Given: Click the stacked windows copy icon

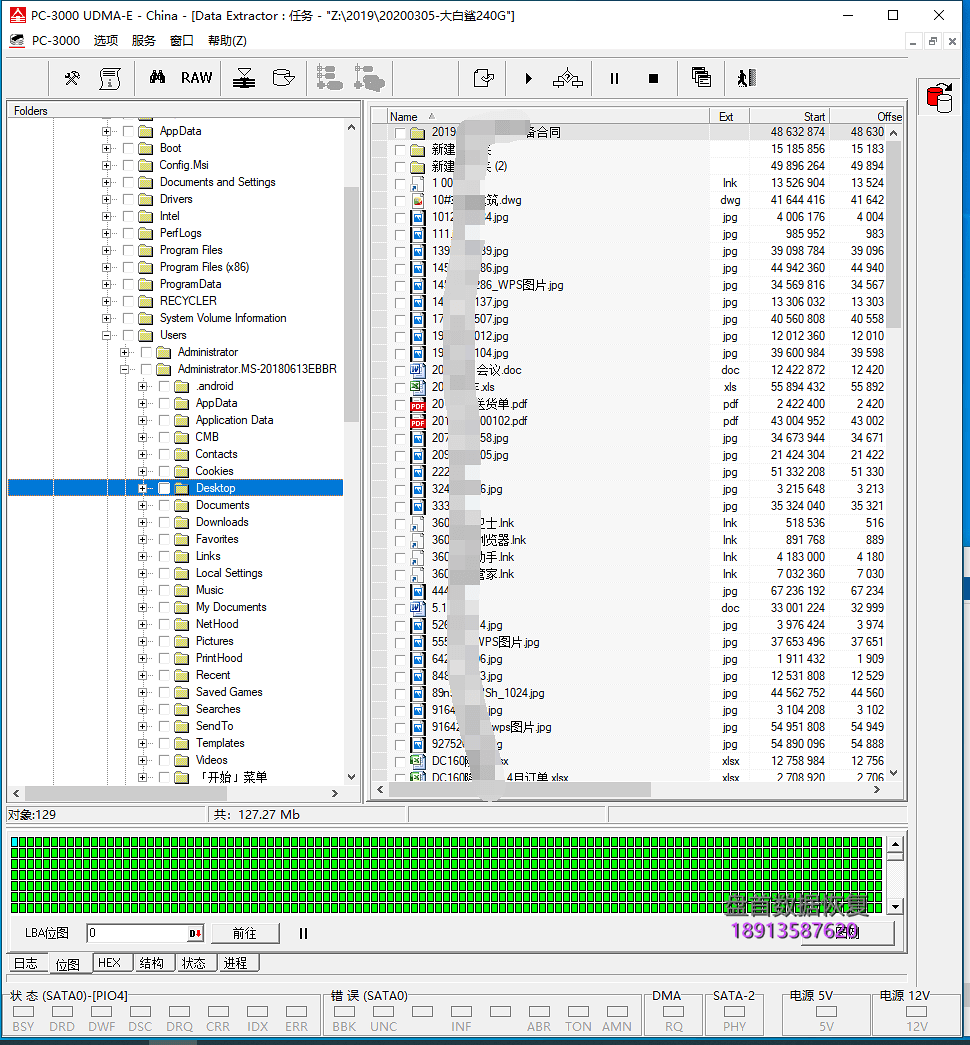Looking at the screenshot, I should (701, 77).
